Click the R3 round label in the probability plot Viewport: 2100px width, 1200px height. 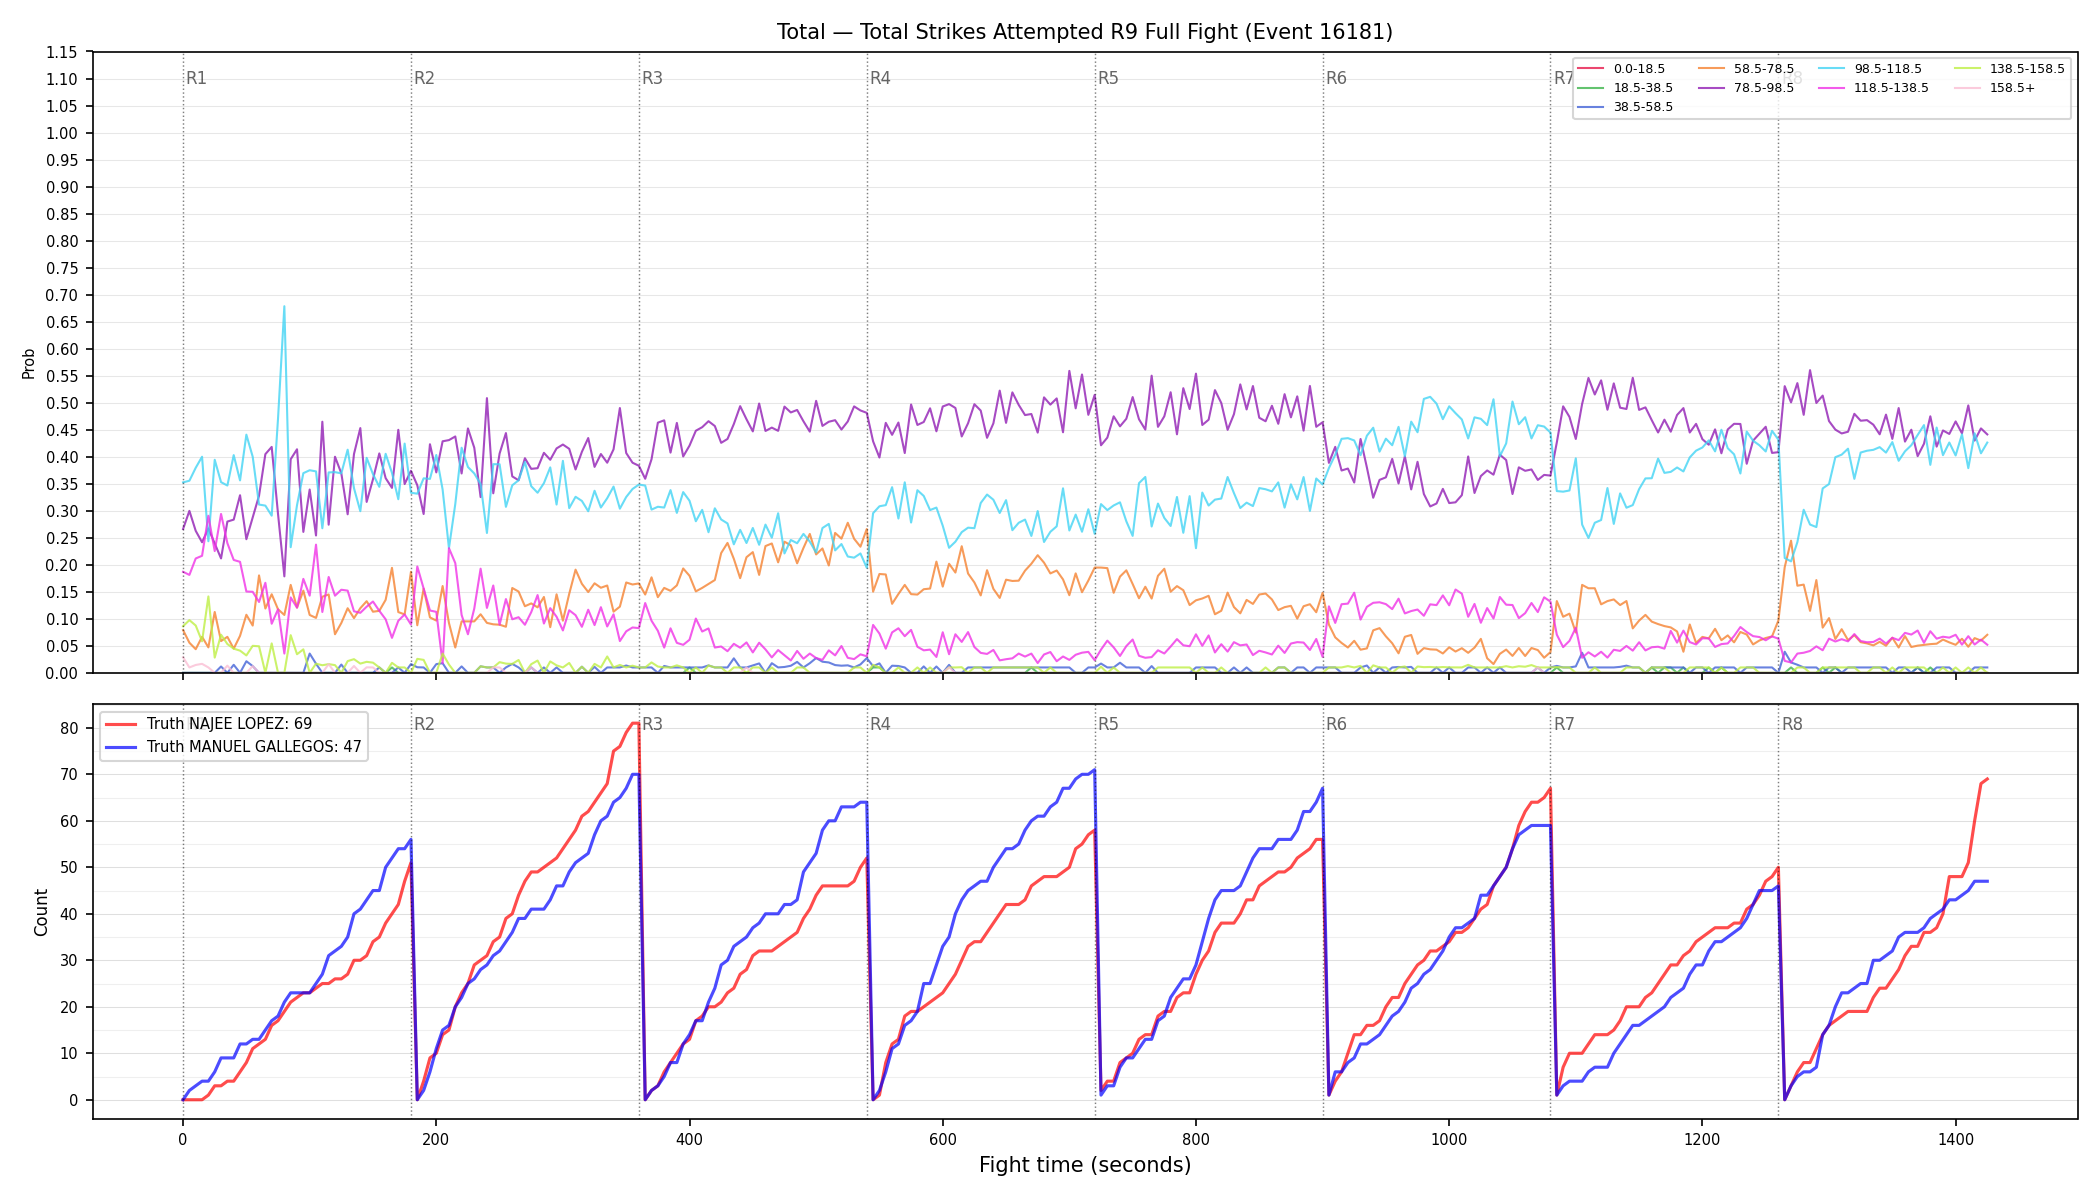click(x=652, y=78)
